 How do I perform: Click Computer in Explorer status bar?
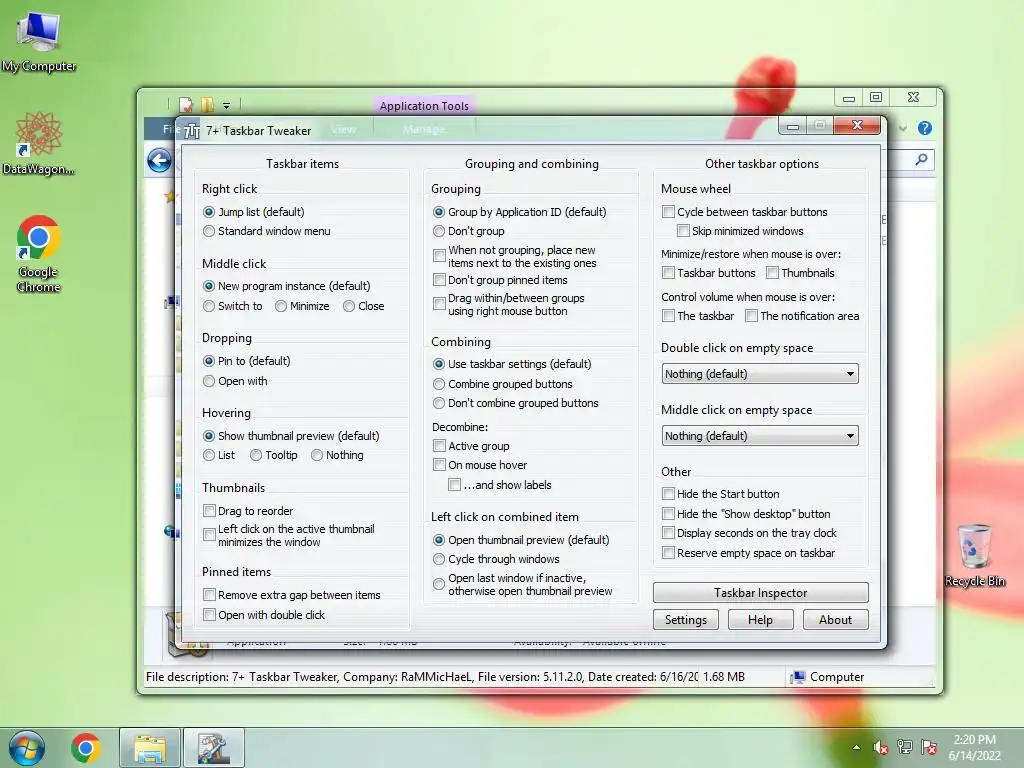[x=827, y=677]
